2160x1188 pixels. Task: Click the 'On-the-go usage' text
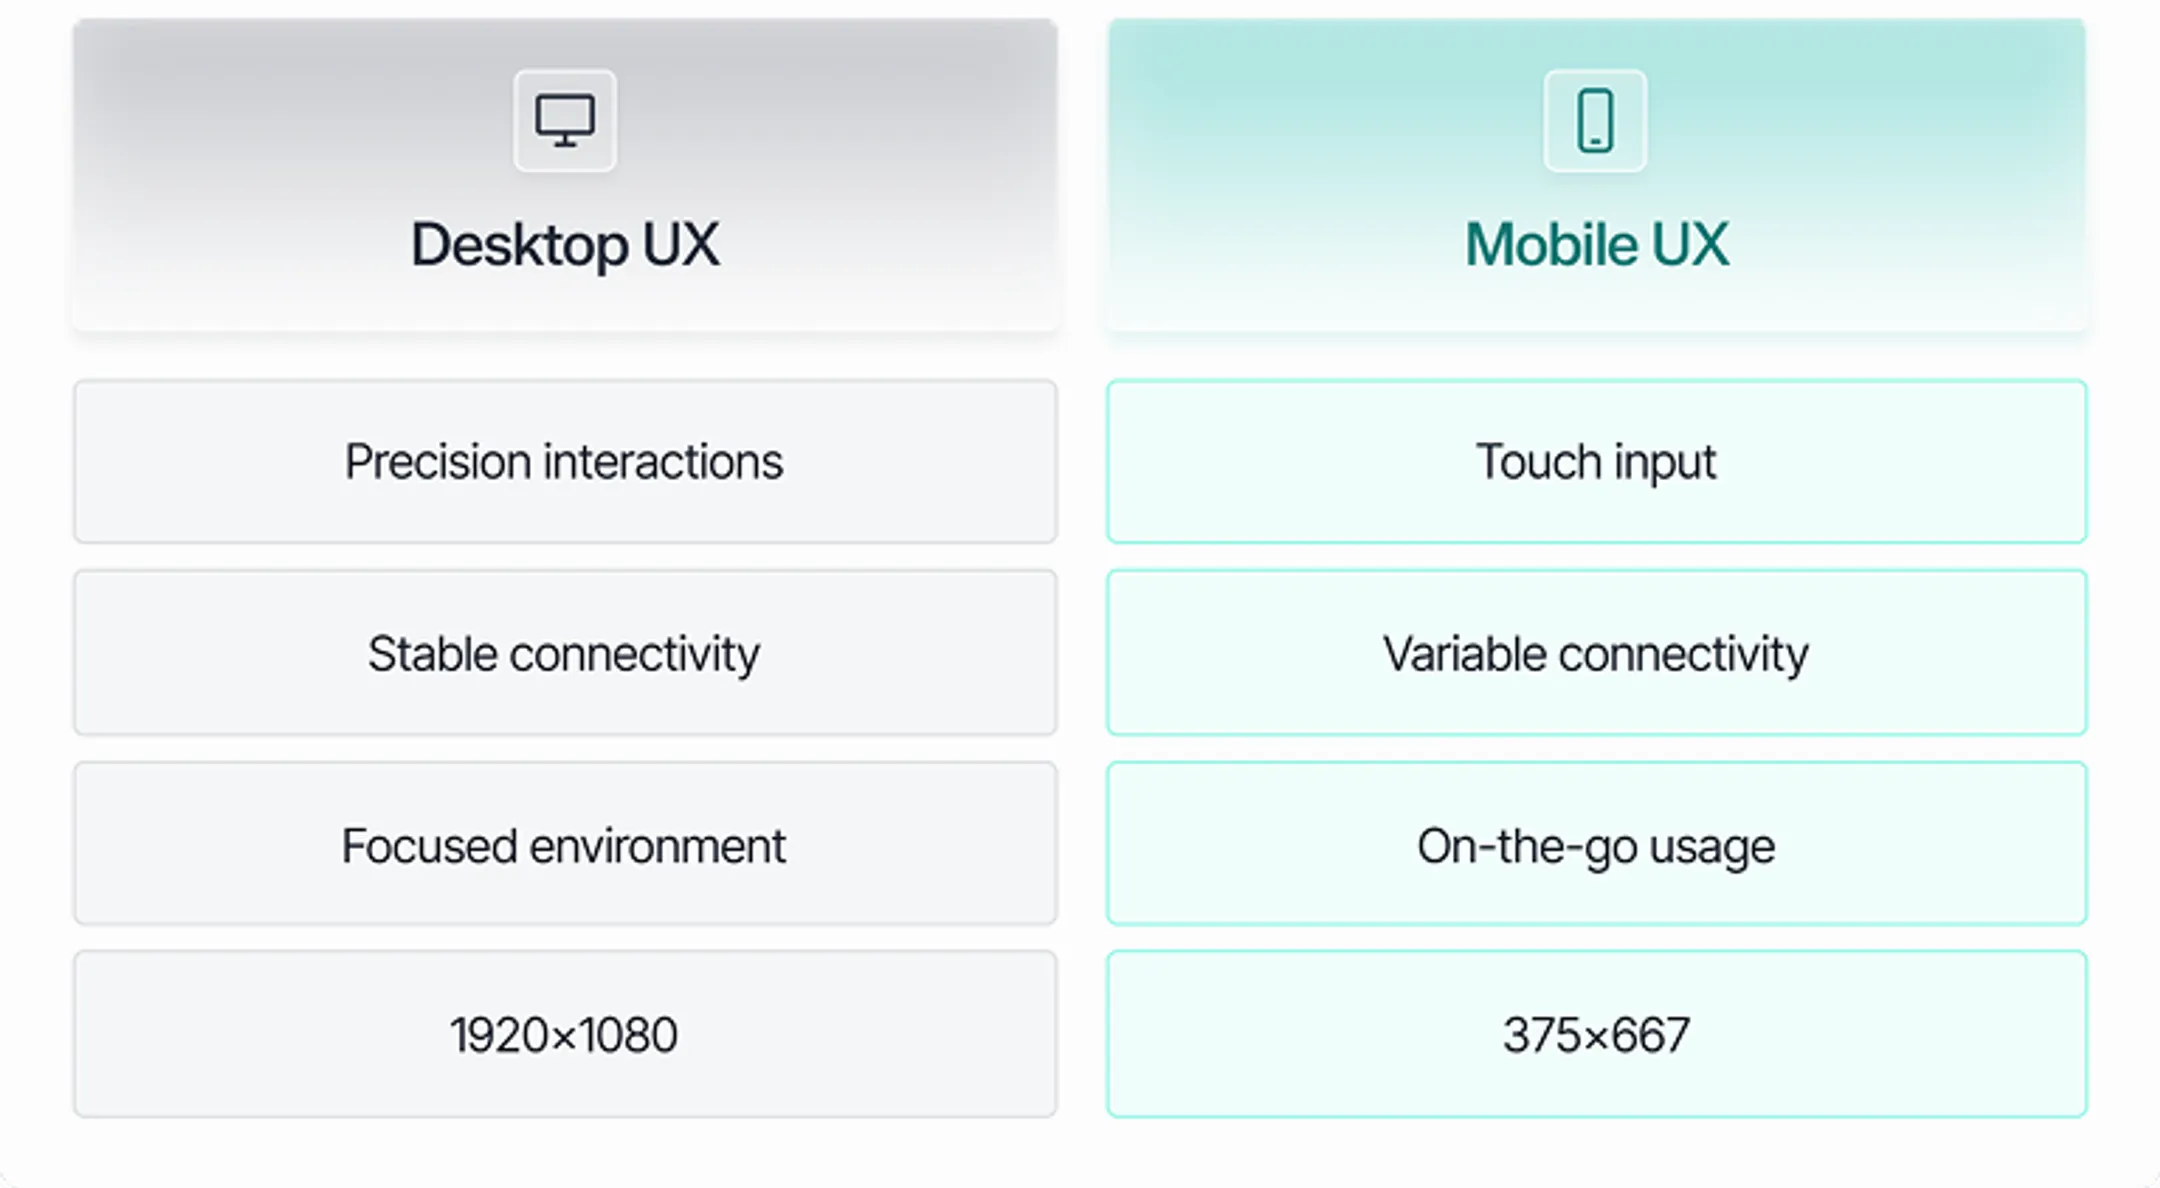1596,847
